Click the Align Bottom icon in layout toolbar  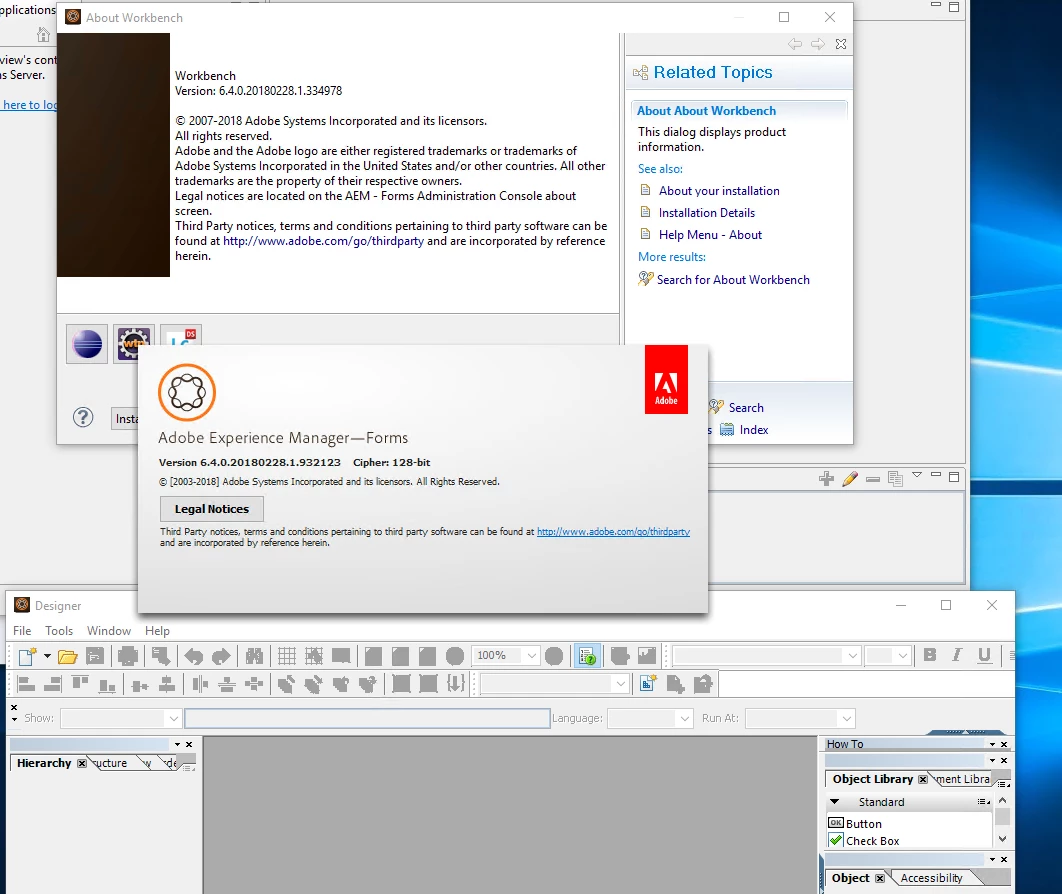pyautogui.click(x=107, y=684)
